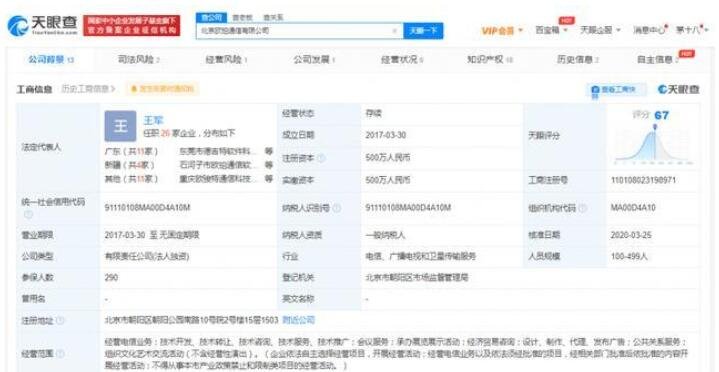Screen dimensions: 719x372
Task: Click the industry value 电信、广播电视和卫星传输服务
Action: 420,256
